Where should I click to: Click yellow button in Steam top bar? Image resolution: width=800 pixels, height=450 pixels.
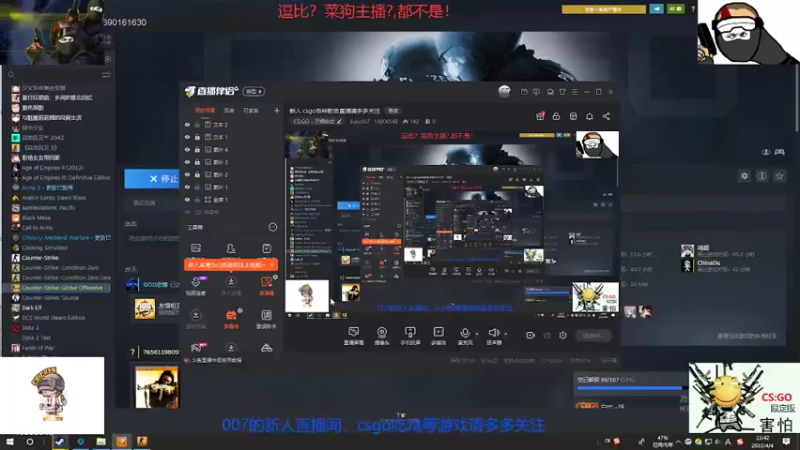604,9
